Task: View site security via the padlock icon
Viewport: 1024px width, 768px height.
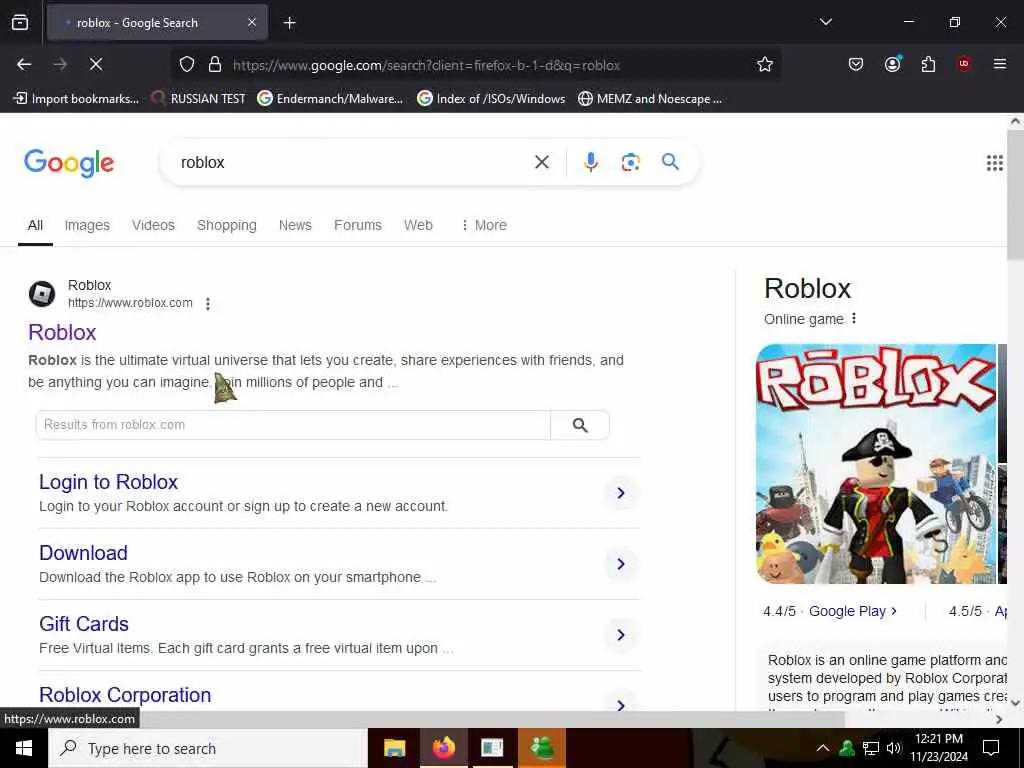Action: click(x=214, y=65)
